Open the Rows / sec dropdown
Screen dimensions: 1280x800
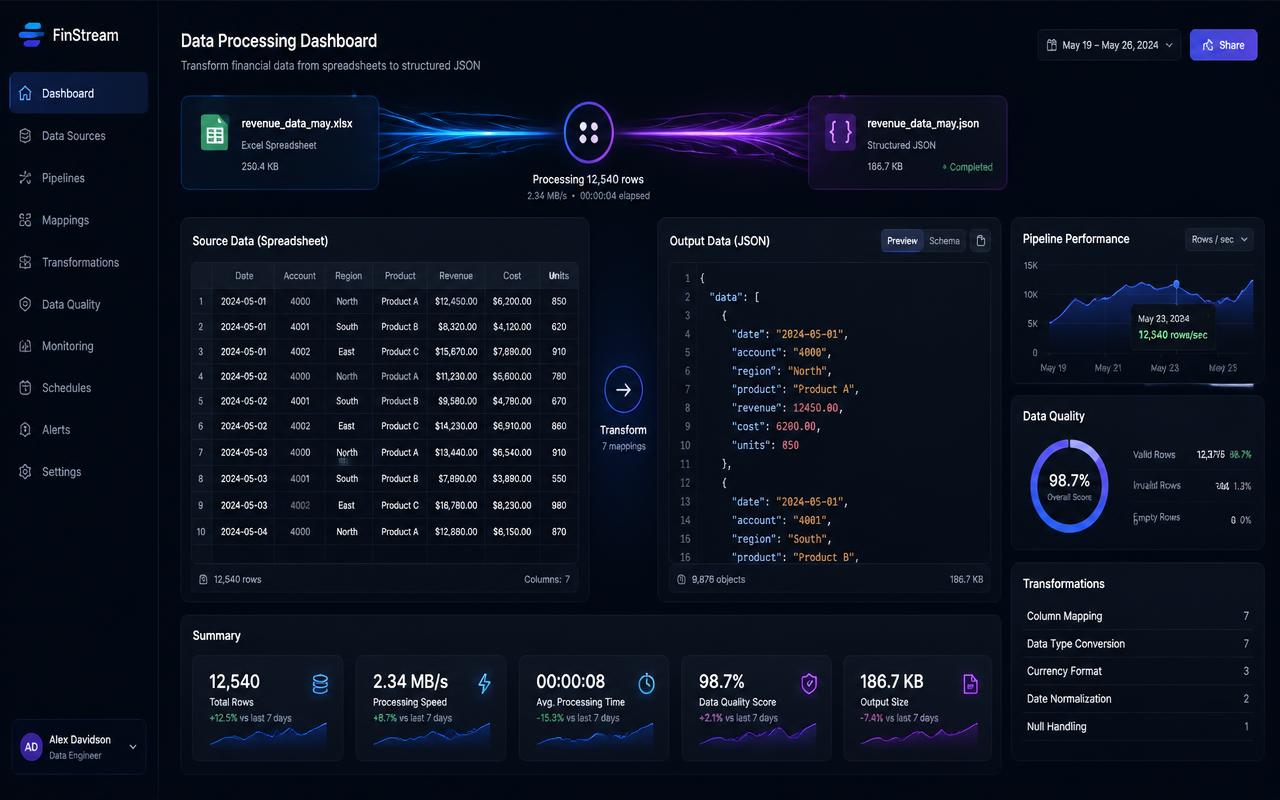pyautogui.click(x=1219, y=240)
